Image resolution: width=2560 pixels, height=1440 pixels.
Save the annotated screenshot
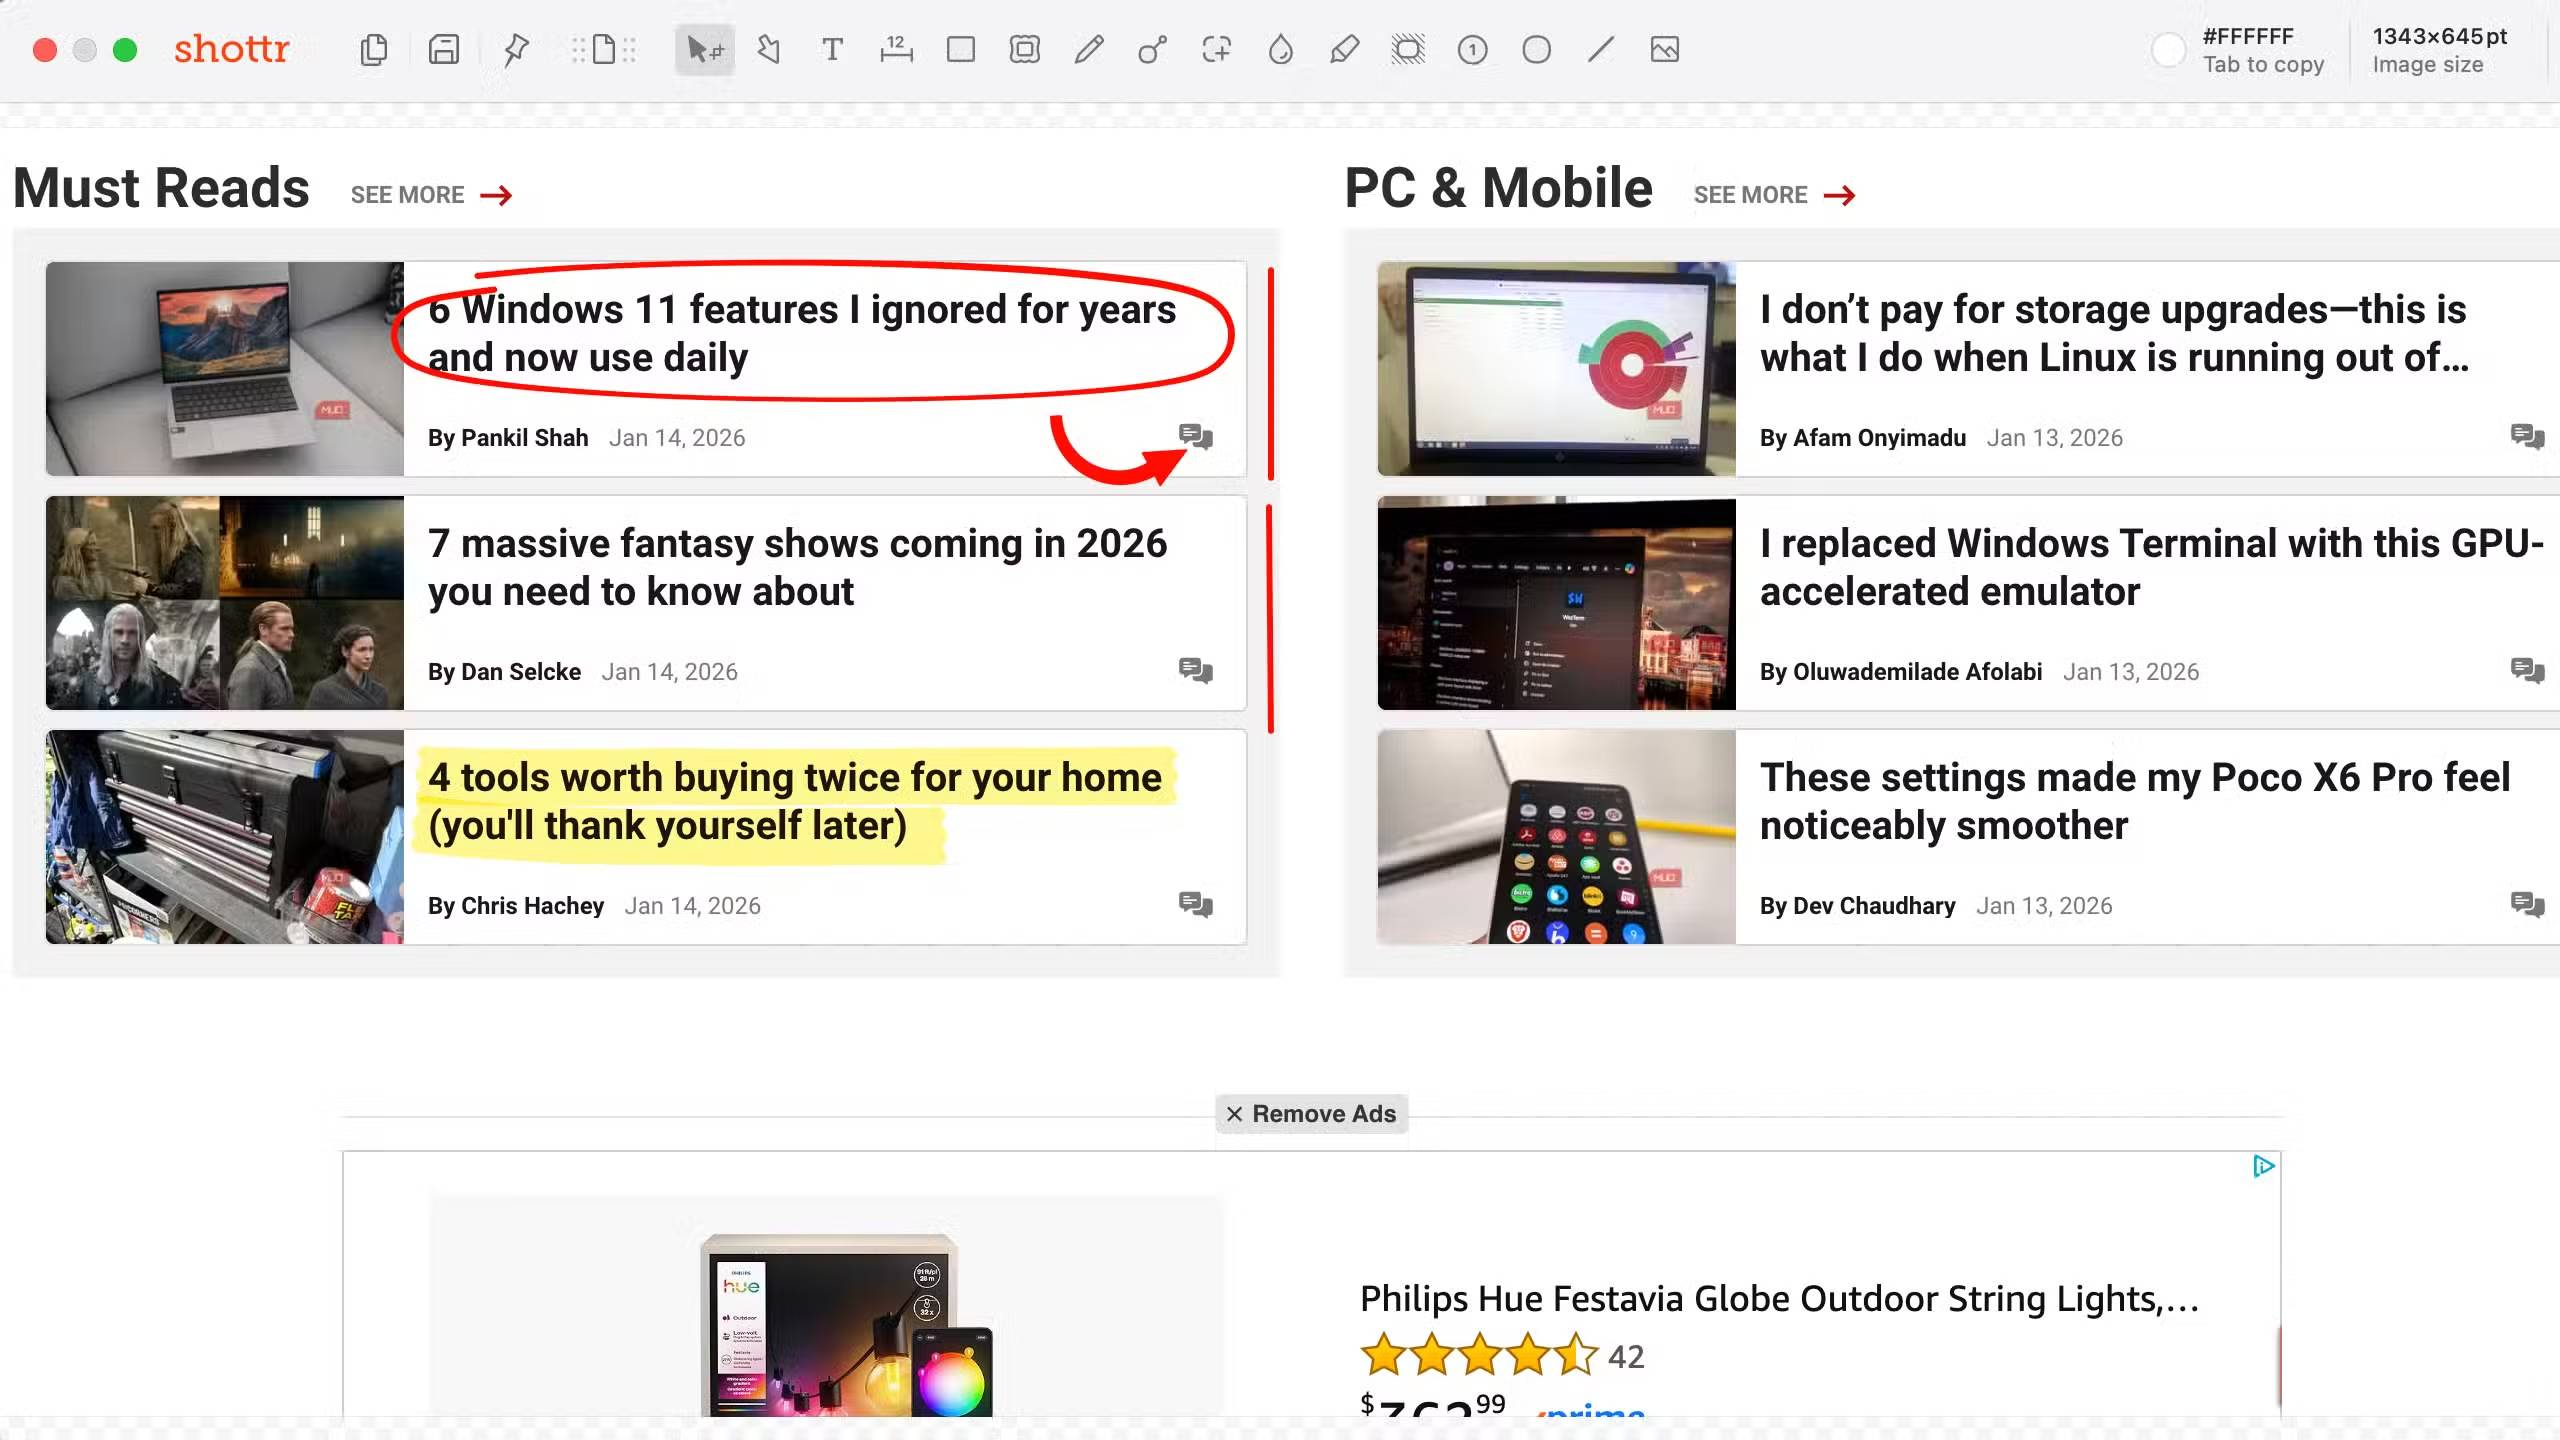pos(443,49)
